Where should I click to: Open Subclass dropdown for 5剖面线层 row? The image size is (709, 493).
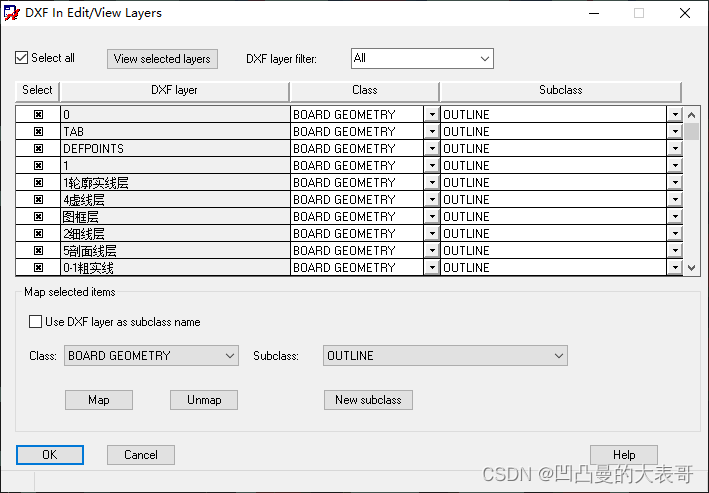pyautogui.click(x=675, y=251)
